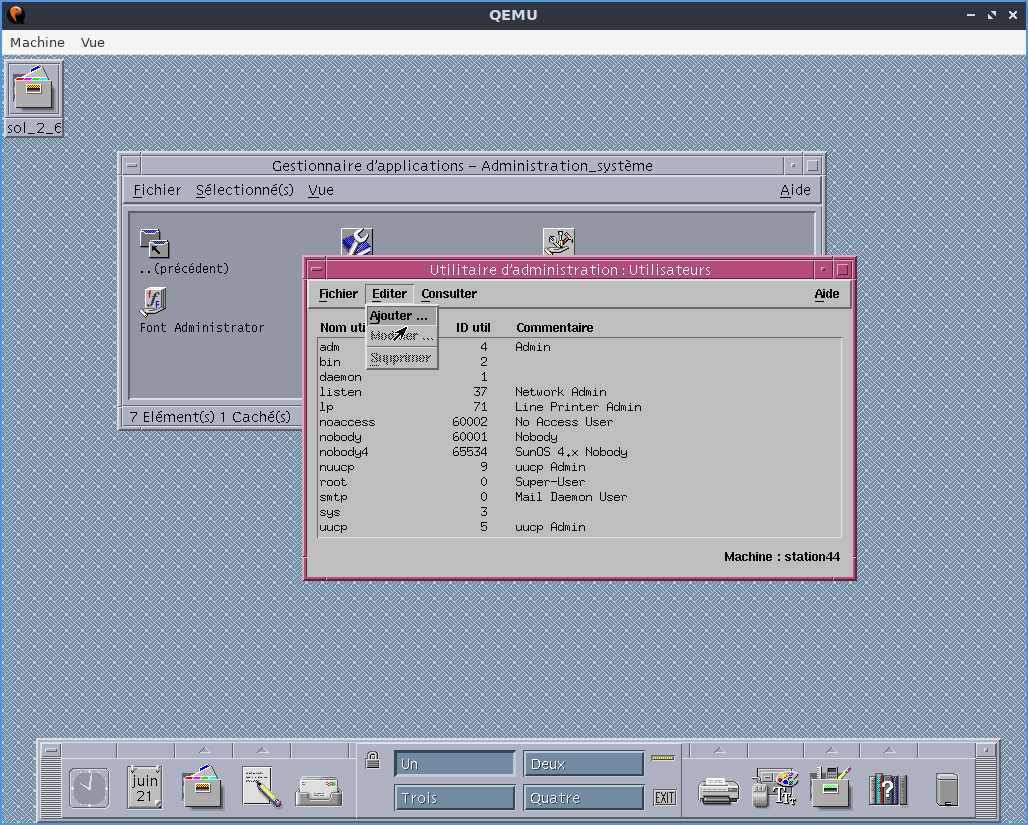Switch to workspace Deux
1028x825 pixels.
pyautogui.click(x=583, y=763)
